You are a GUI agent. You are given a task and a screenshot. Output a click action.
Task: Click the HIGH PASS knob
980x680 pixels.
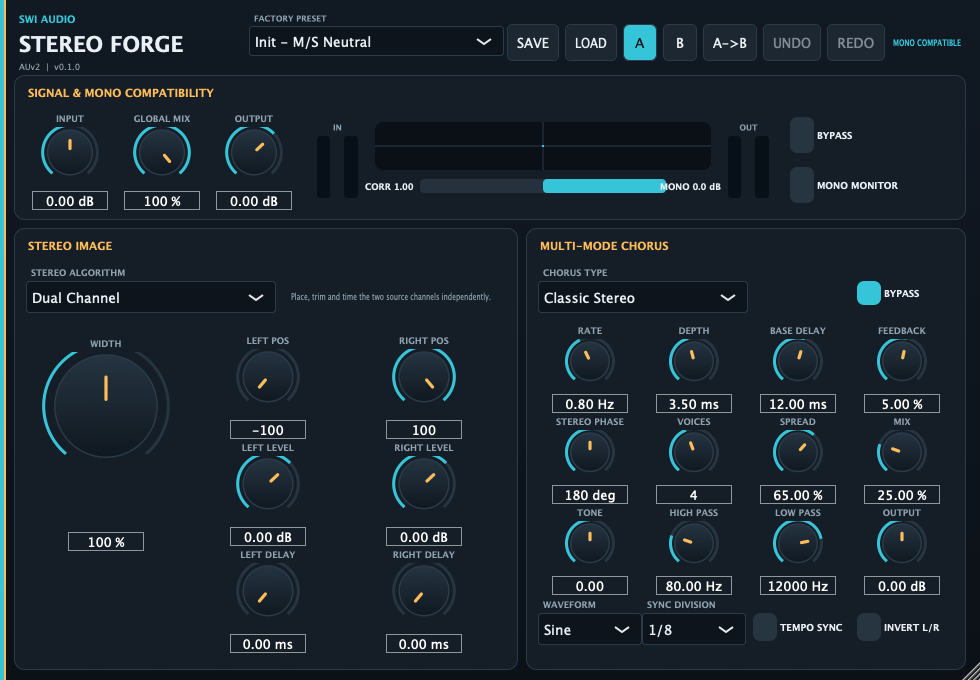tap(694, 542)
